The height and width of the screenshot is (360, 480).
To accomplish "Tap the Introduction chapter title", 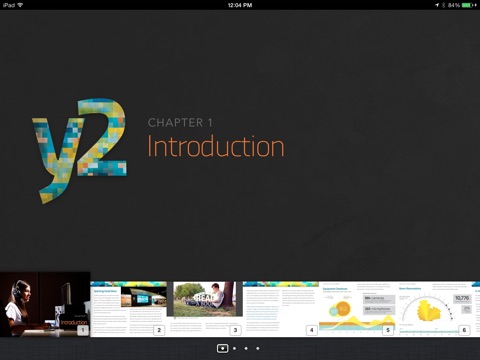I will [x=216, y=146].
